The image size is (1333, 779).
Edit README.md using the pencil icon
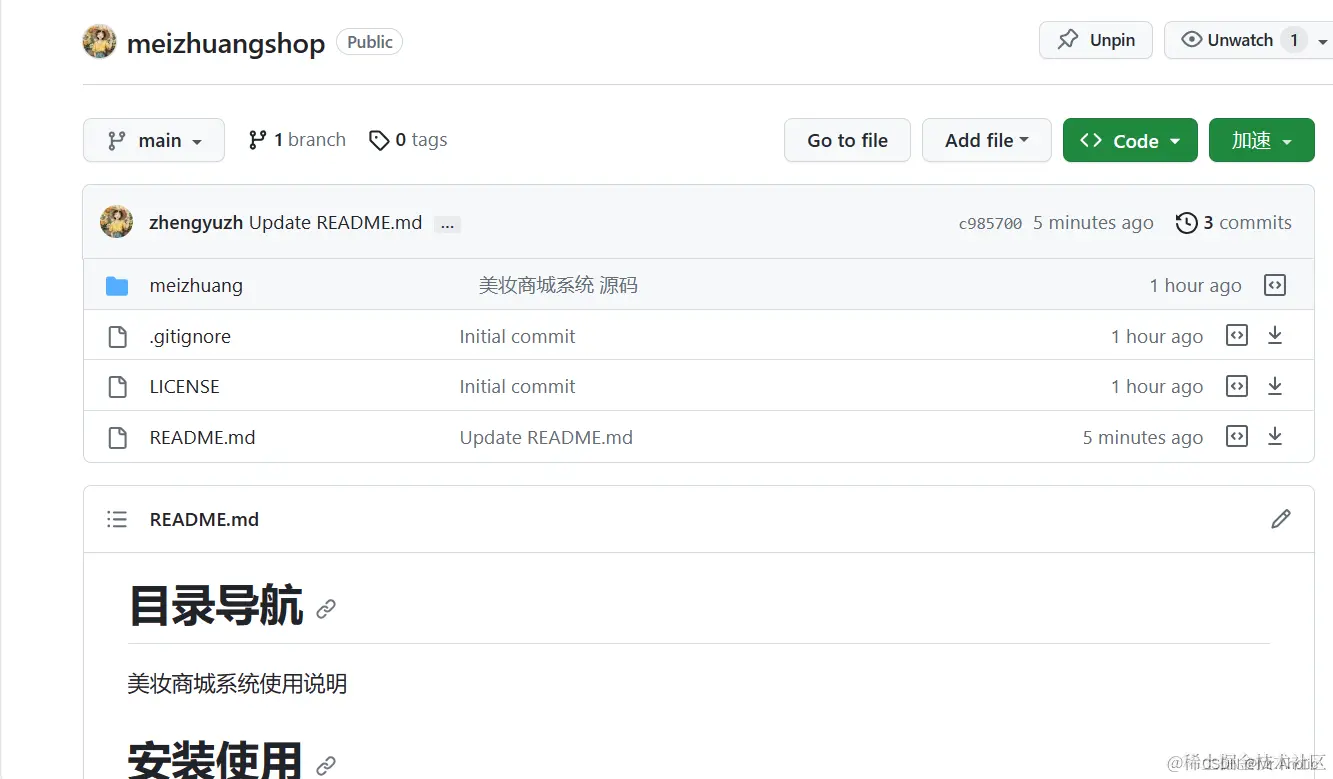pos(1281,519)
